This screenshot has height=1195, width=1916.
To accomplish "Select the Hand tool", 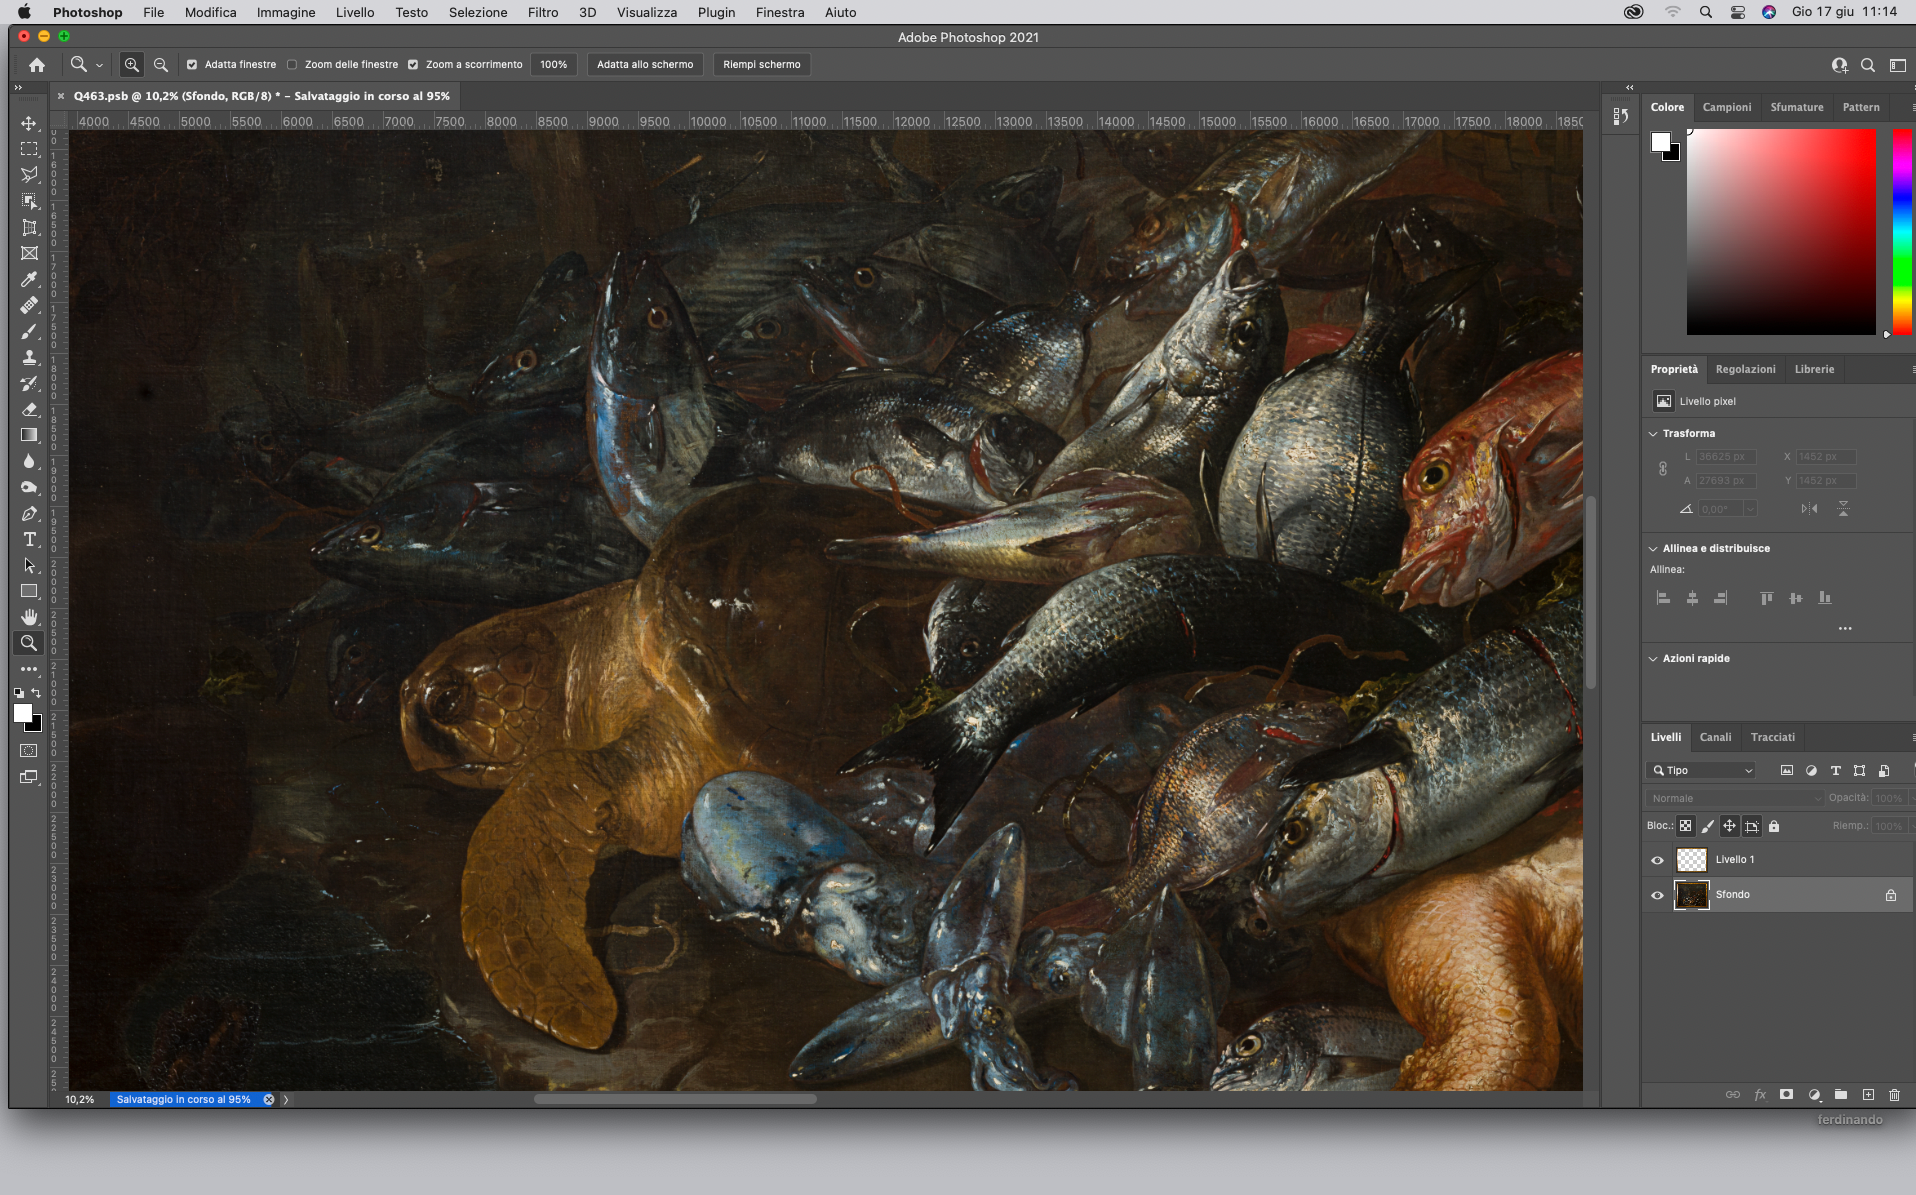I will pos(29,617).
